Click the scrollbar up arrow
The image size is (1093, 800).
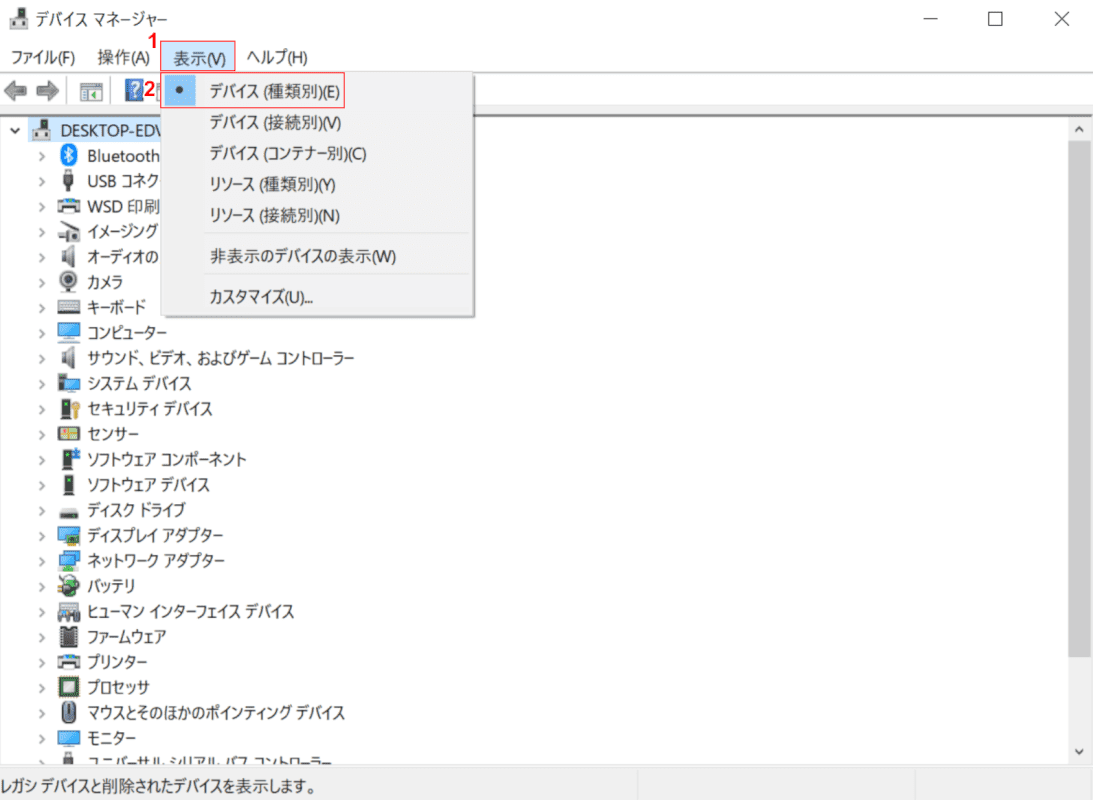(x=1079, y=130)
